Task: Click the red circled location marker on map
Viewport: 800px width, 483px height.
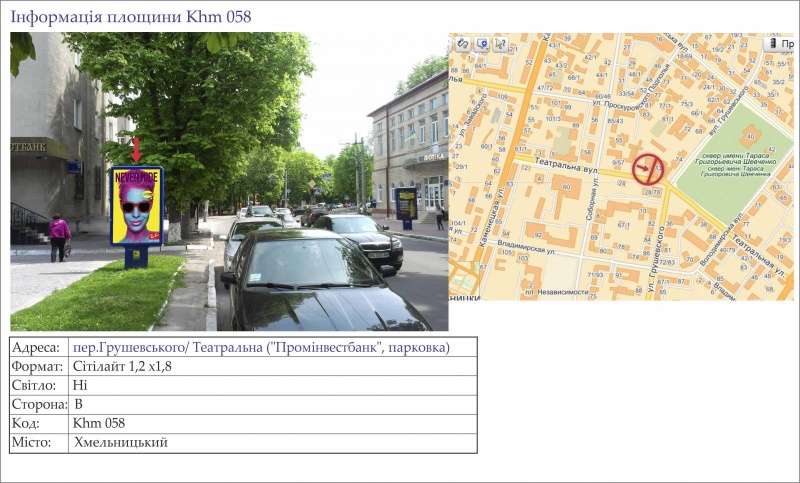Action: coord(647,169)
